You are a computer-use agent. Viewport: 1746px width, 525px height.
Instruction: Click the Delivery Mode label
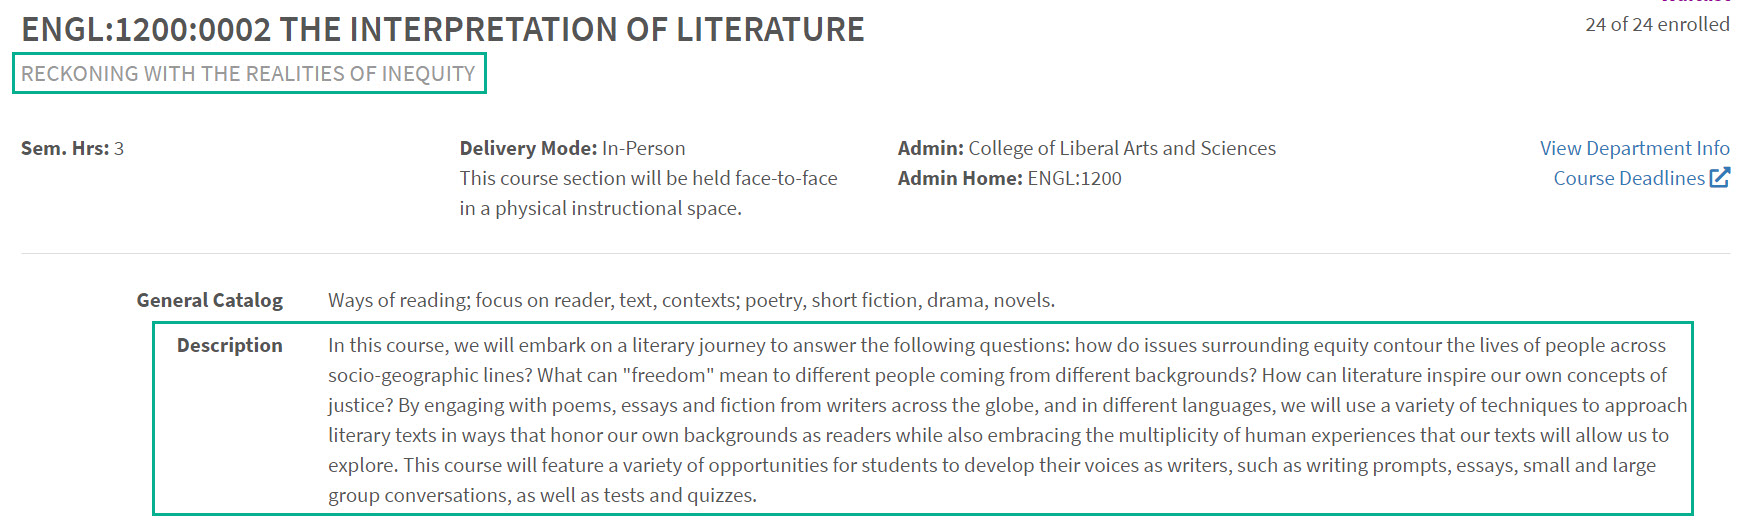point(528,148)
